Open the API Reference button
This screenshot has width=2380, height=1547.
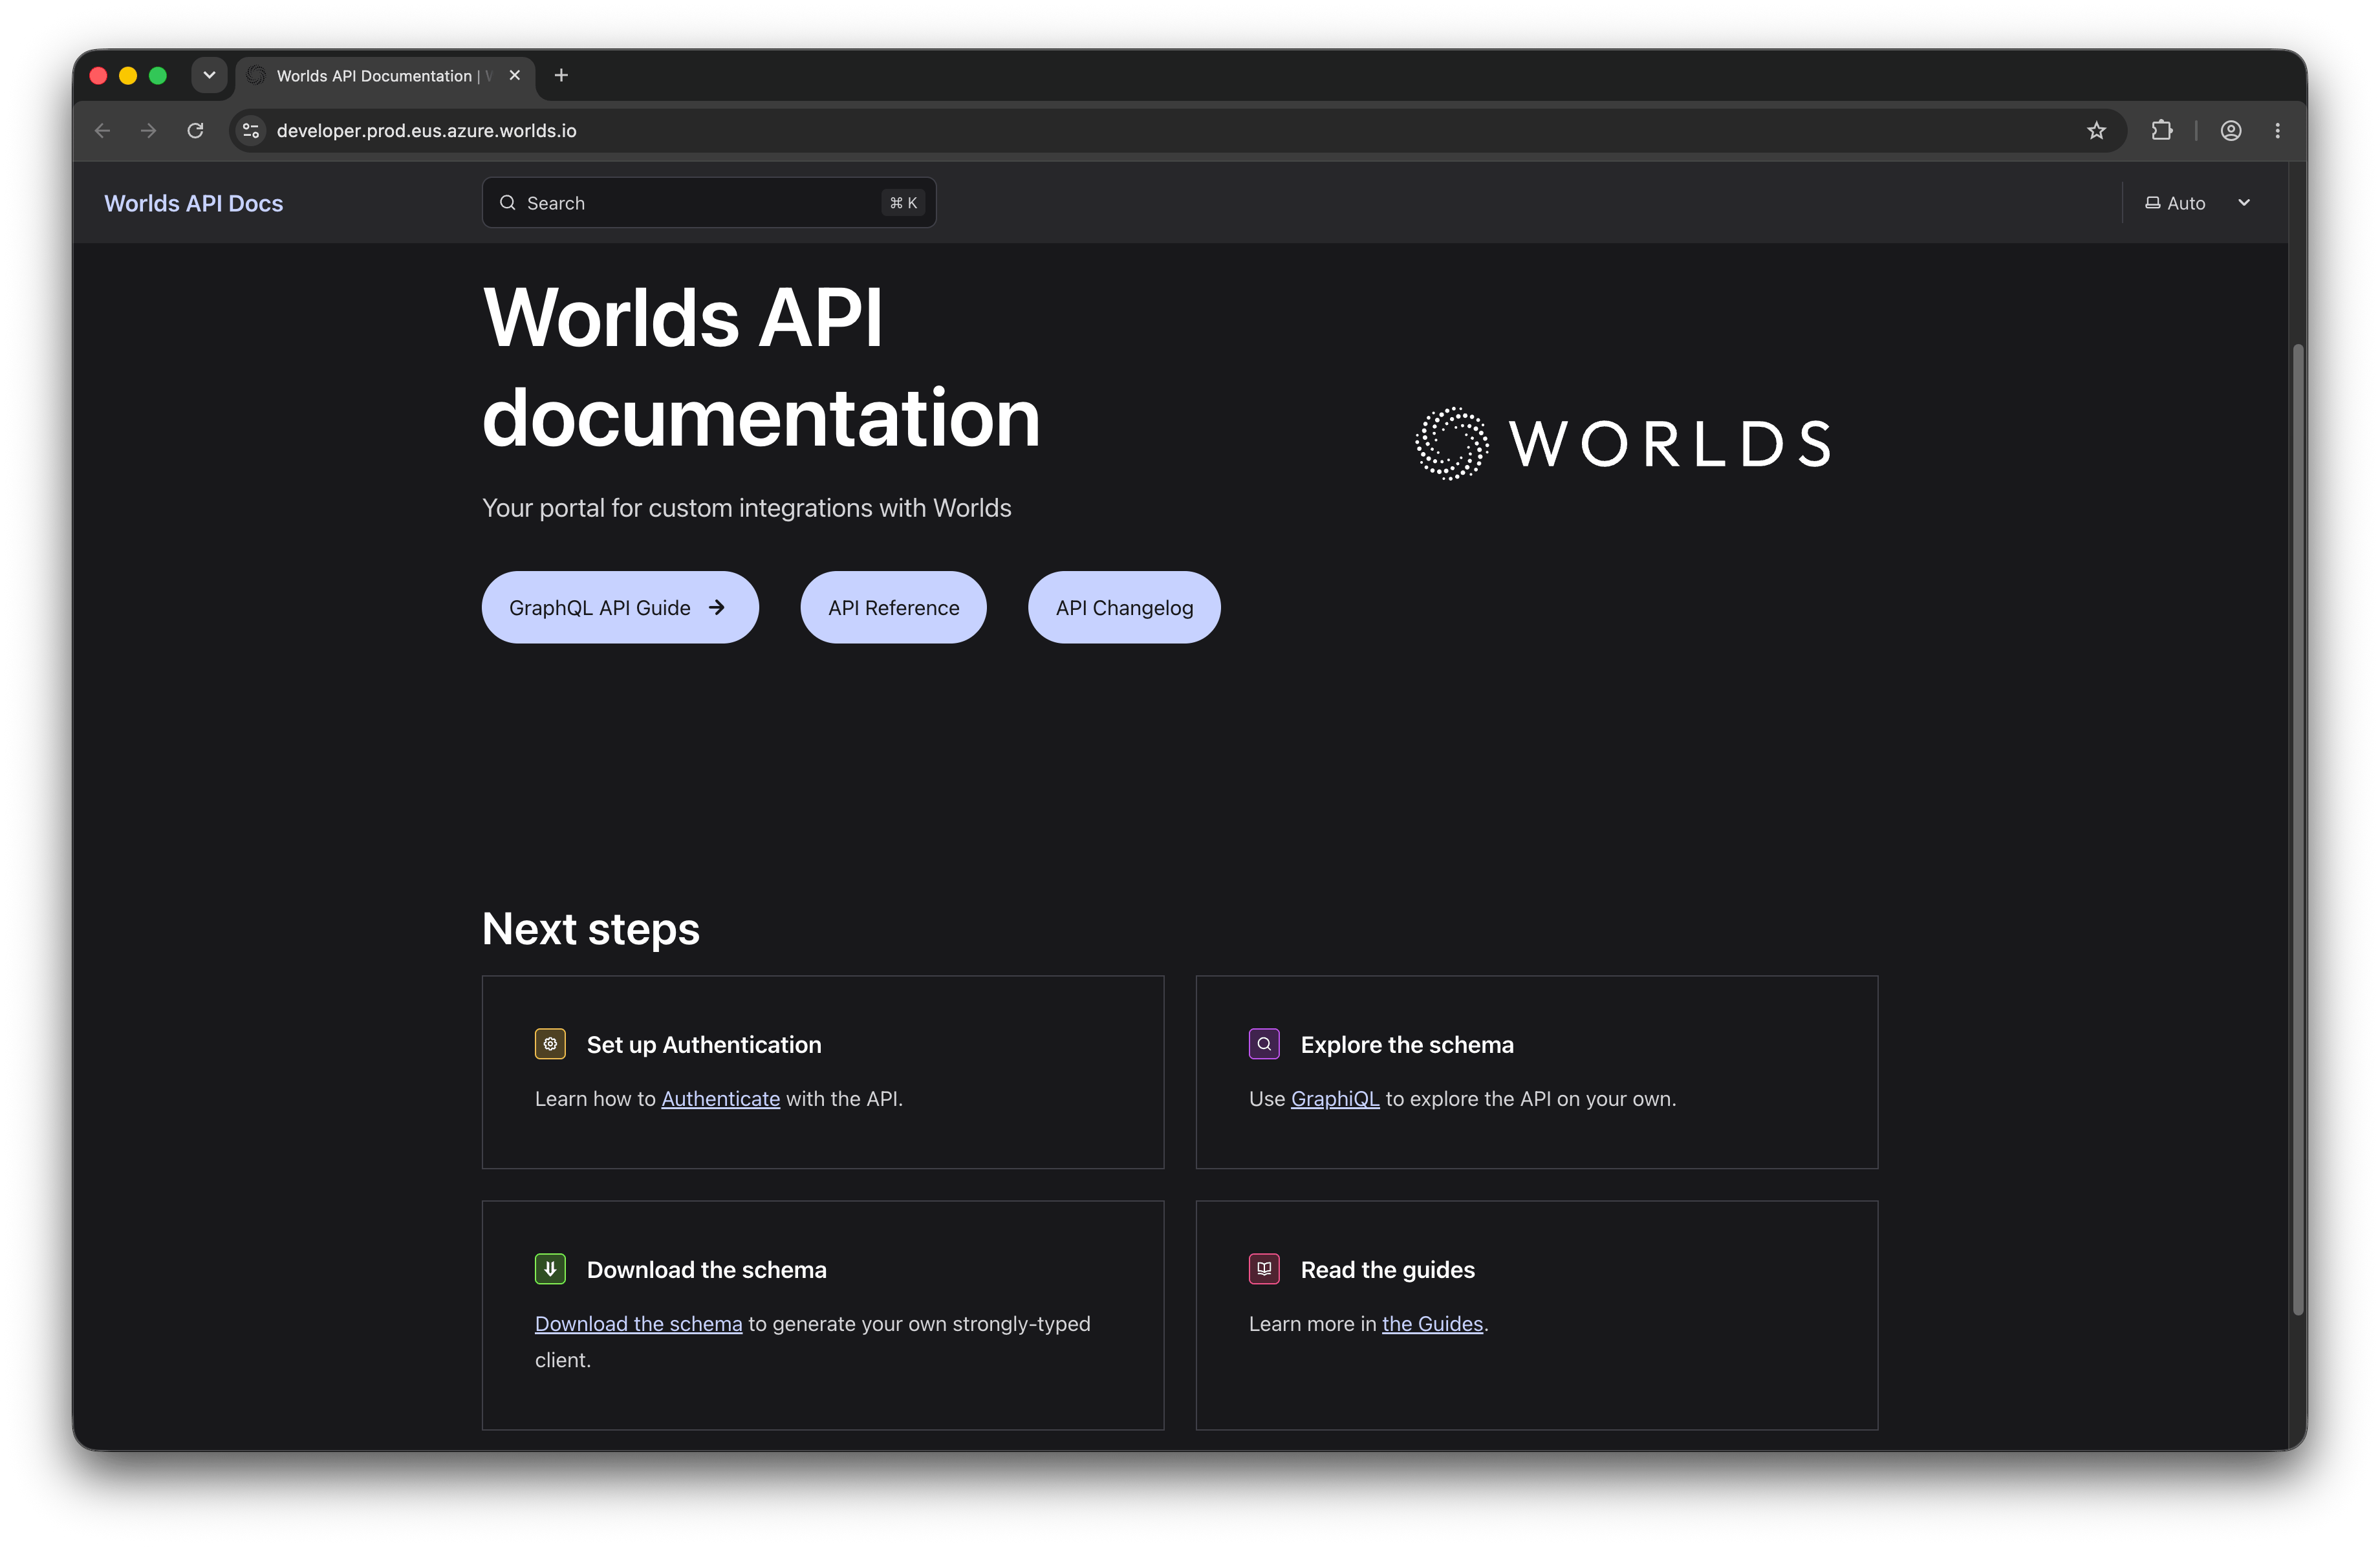[893, 607]
